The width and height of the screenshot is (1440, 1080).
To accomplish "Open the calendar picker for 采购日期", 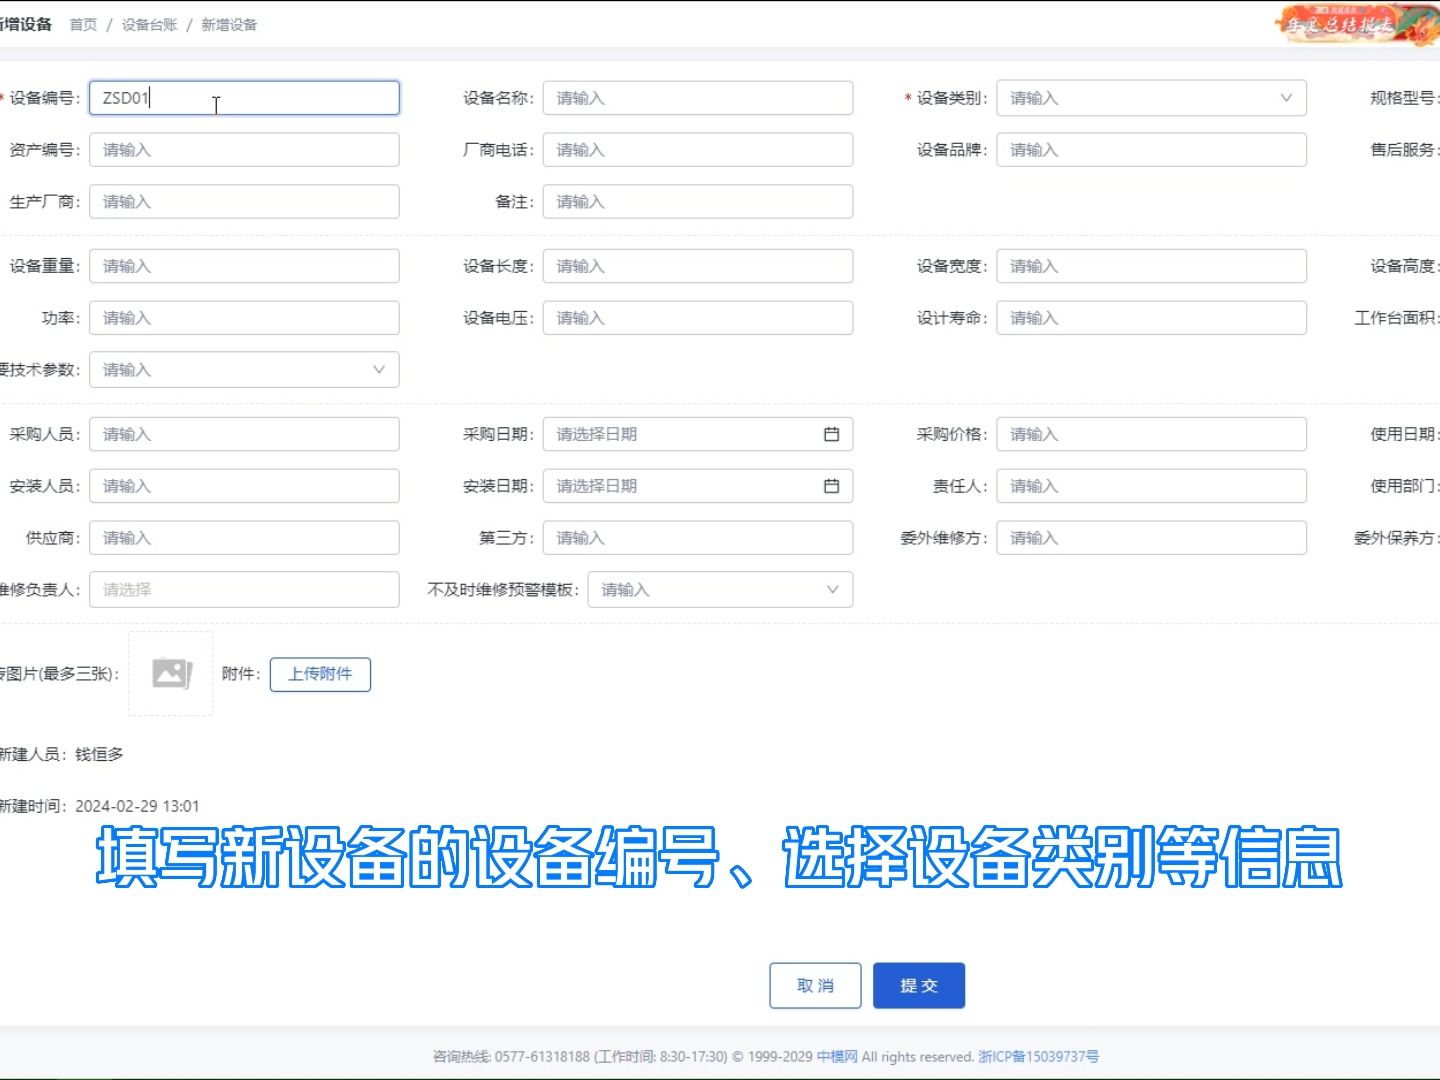I will point(830,433).
